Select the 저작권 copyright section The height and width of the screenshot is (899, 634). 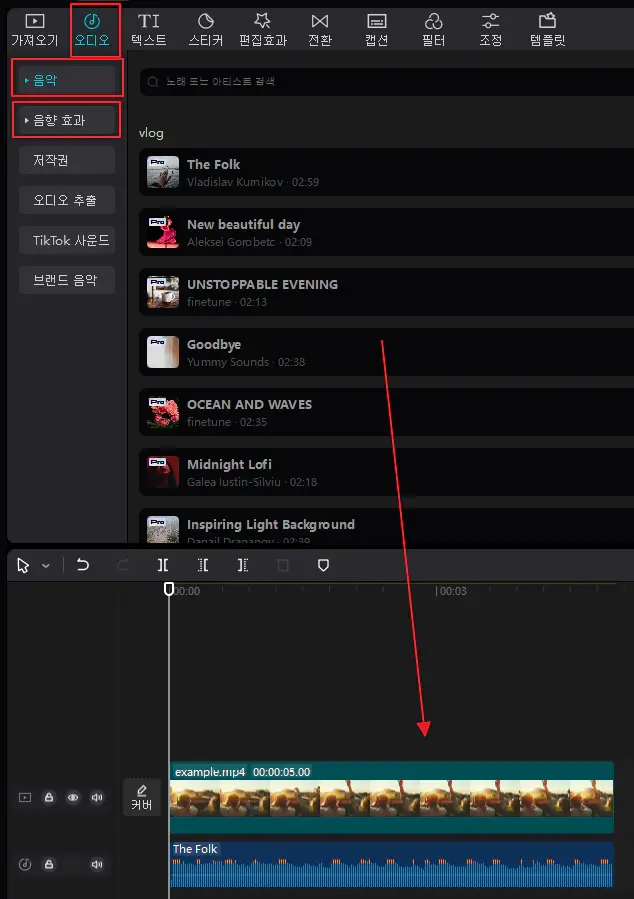(x=66, y=160)
